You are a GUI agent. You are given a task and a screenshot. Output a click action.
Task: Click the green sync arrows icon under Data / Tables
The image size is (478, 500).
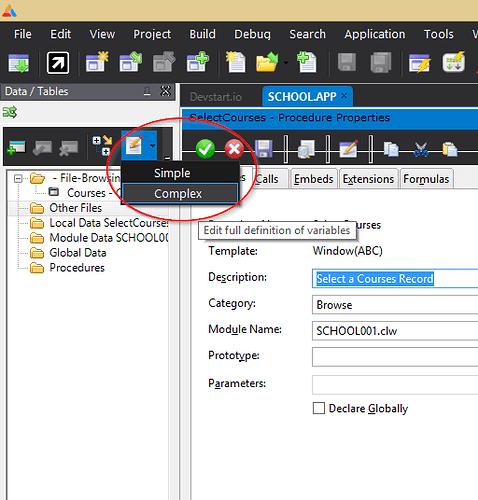[x=9, y=113]
